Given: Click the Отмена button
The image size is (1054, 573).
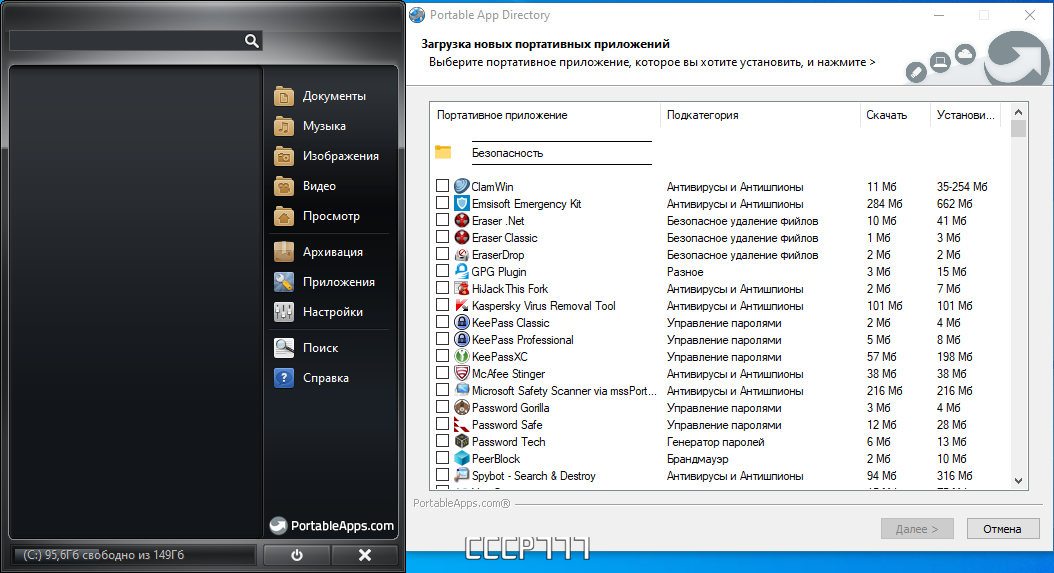Looking at the screenshot, I should coord(1002,529).
